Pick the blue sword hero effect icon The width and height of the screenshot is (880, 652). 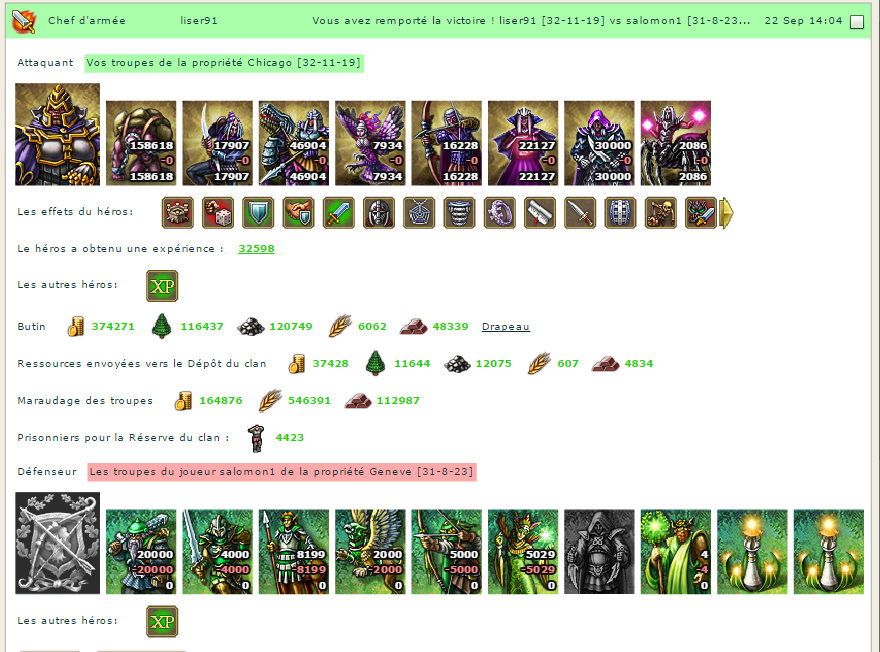point(339,213)
